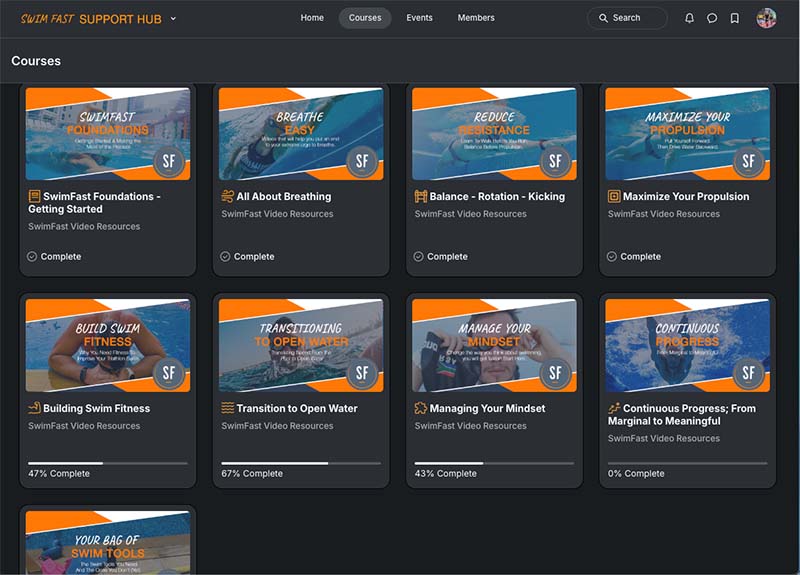Click Complete checkmark on All About Breathing card
Image resolution: width=800 pixels, height=575 pixels.
(225, 256)
